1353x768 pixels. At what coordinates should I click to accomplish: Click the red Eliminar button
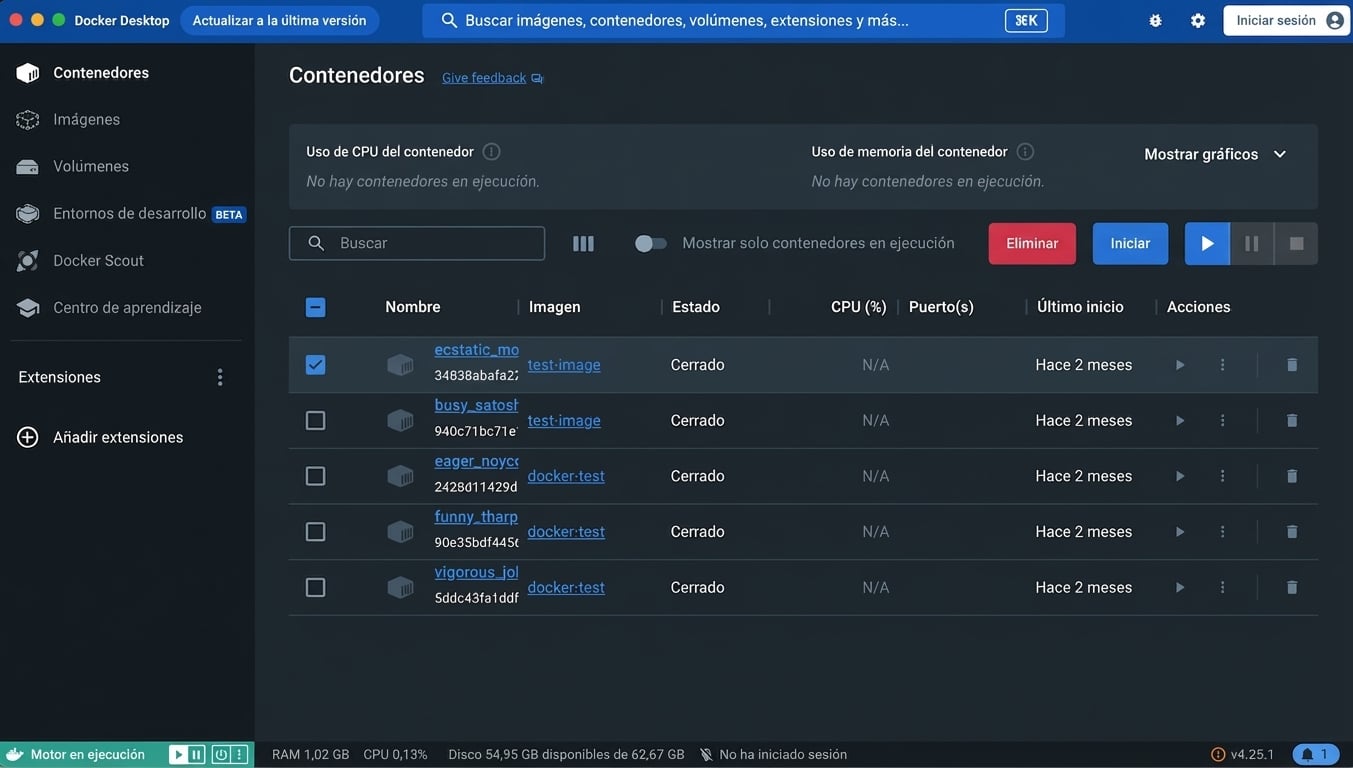point(1032,243)
